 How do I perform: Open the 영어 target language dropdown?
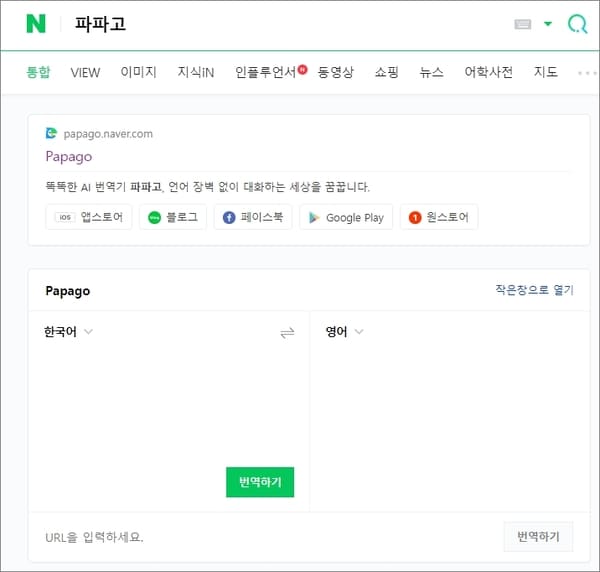point(344,331)
